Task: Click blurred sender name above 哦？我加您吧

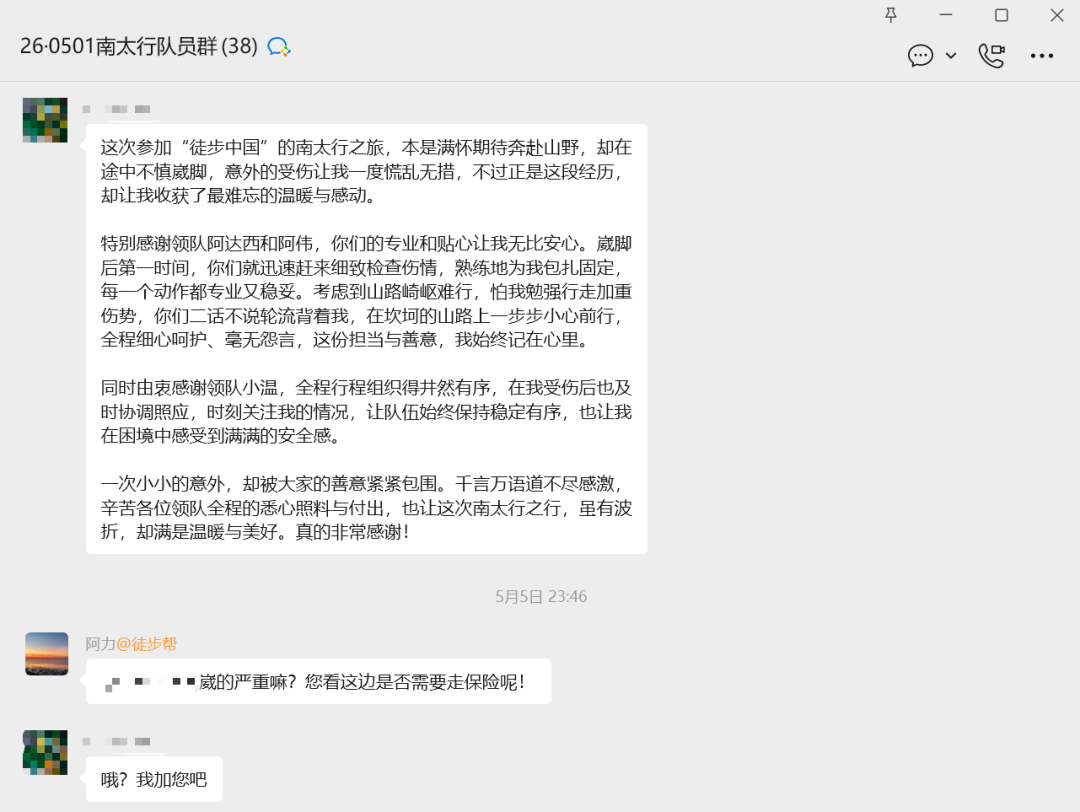Action: coord(117,741)
